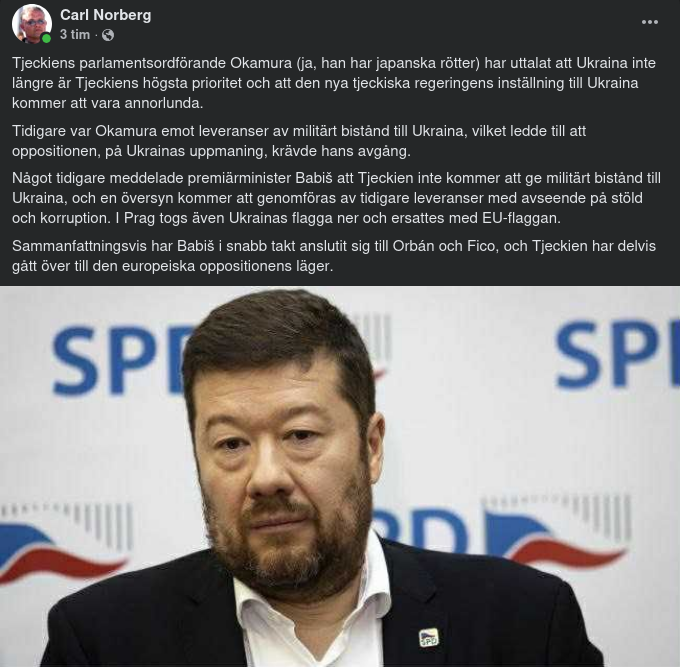680x667 pixels.
Task: Click the SPD lapel pin in the photo
Action: pyautogui.click(x=428, y=638)
